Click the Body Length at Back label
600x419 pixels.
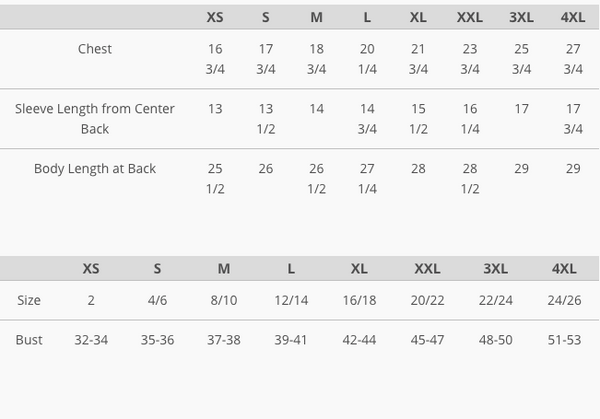click(x=95, y=169)
